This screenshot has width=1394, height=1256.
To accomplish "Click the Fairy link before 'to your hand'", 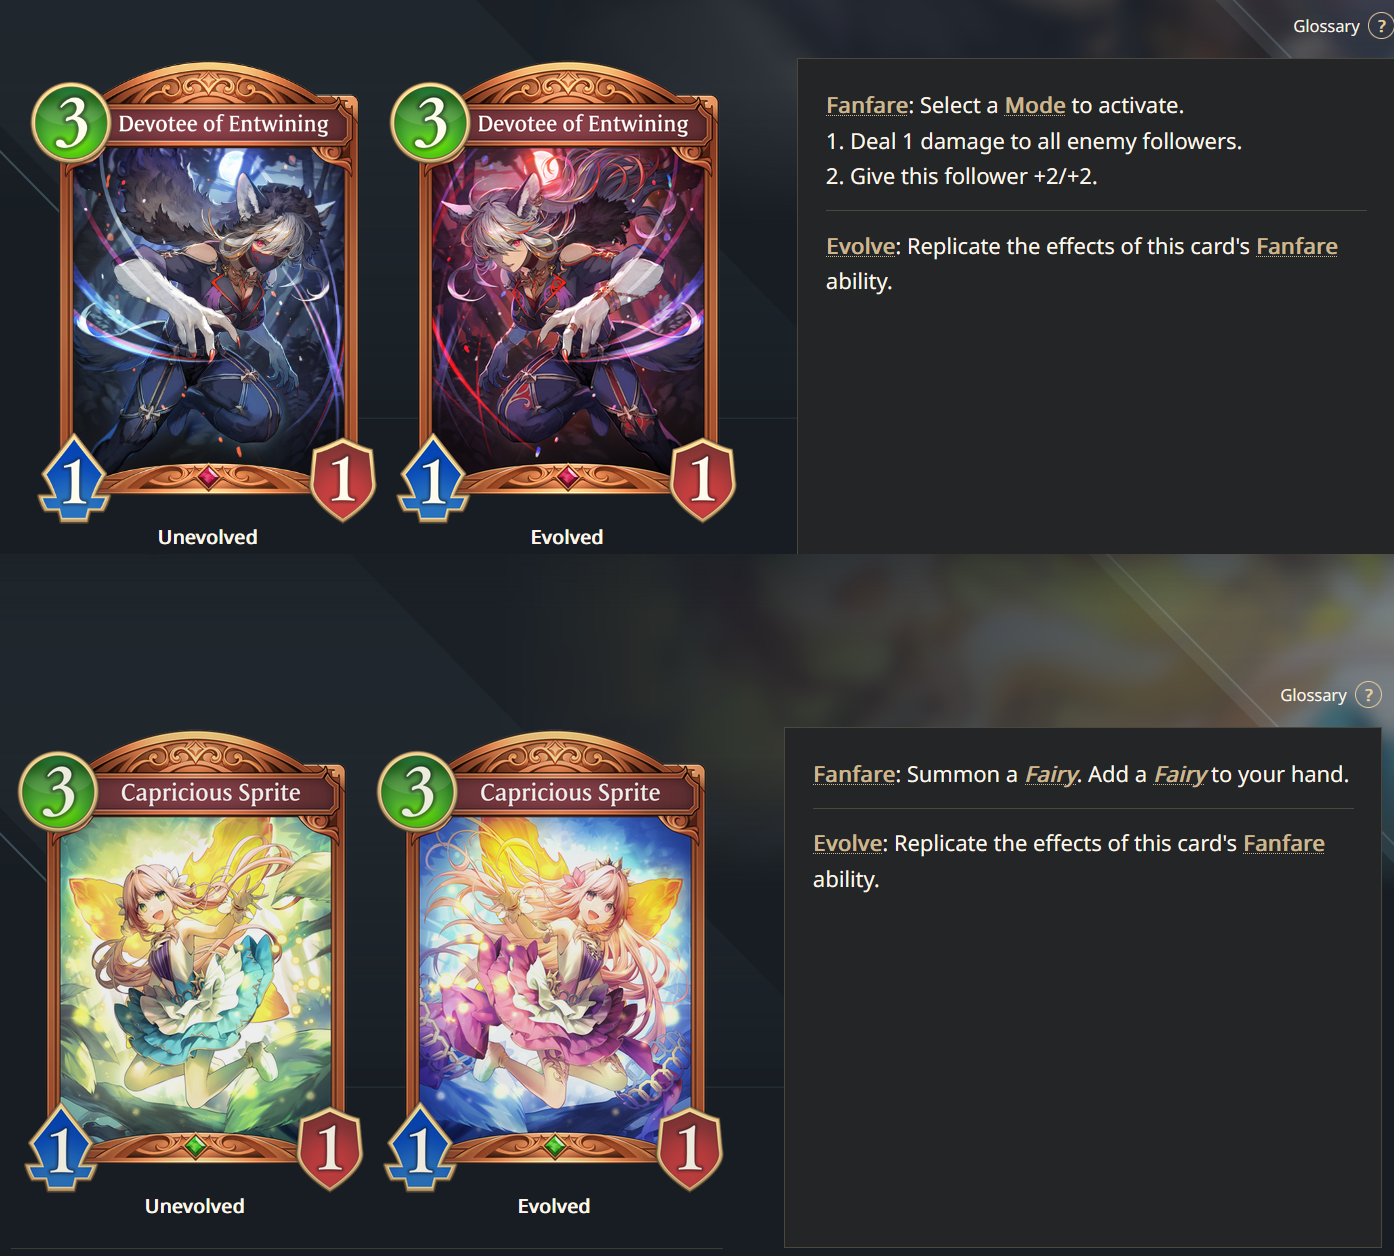I will point(1180,774).
